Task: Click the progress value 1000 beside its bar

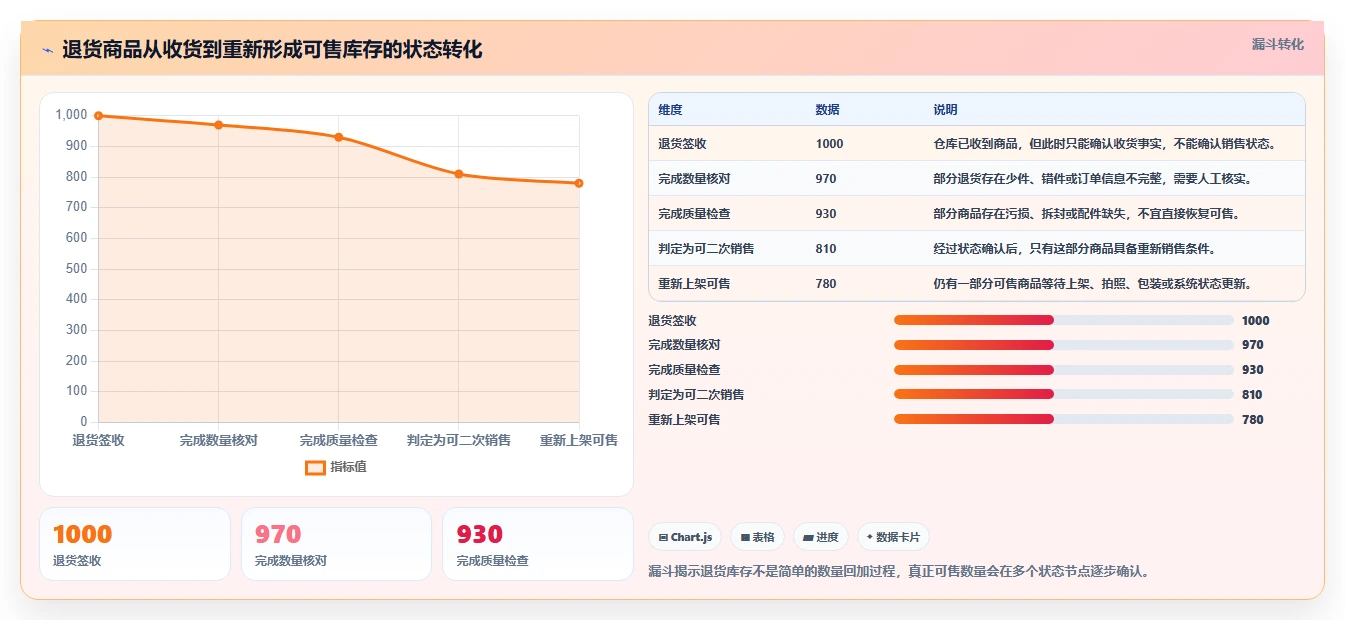Action: (x=1255, y=321)
